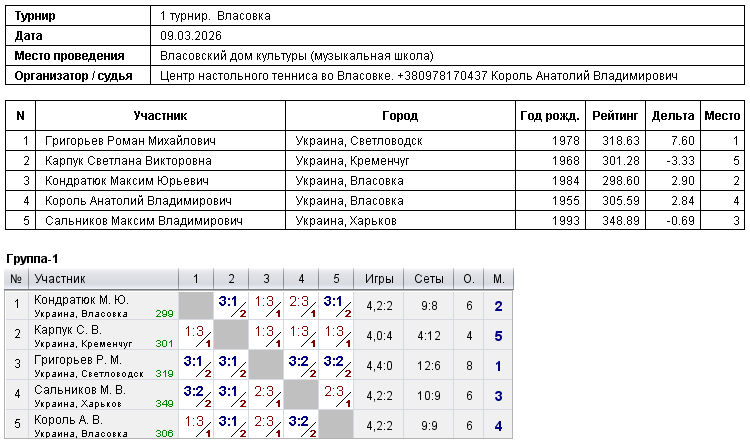
Task: Click "Карпук С. В." in the group table
Action: pyautogui.click(x=67, y=330)
